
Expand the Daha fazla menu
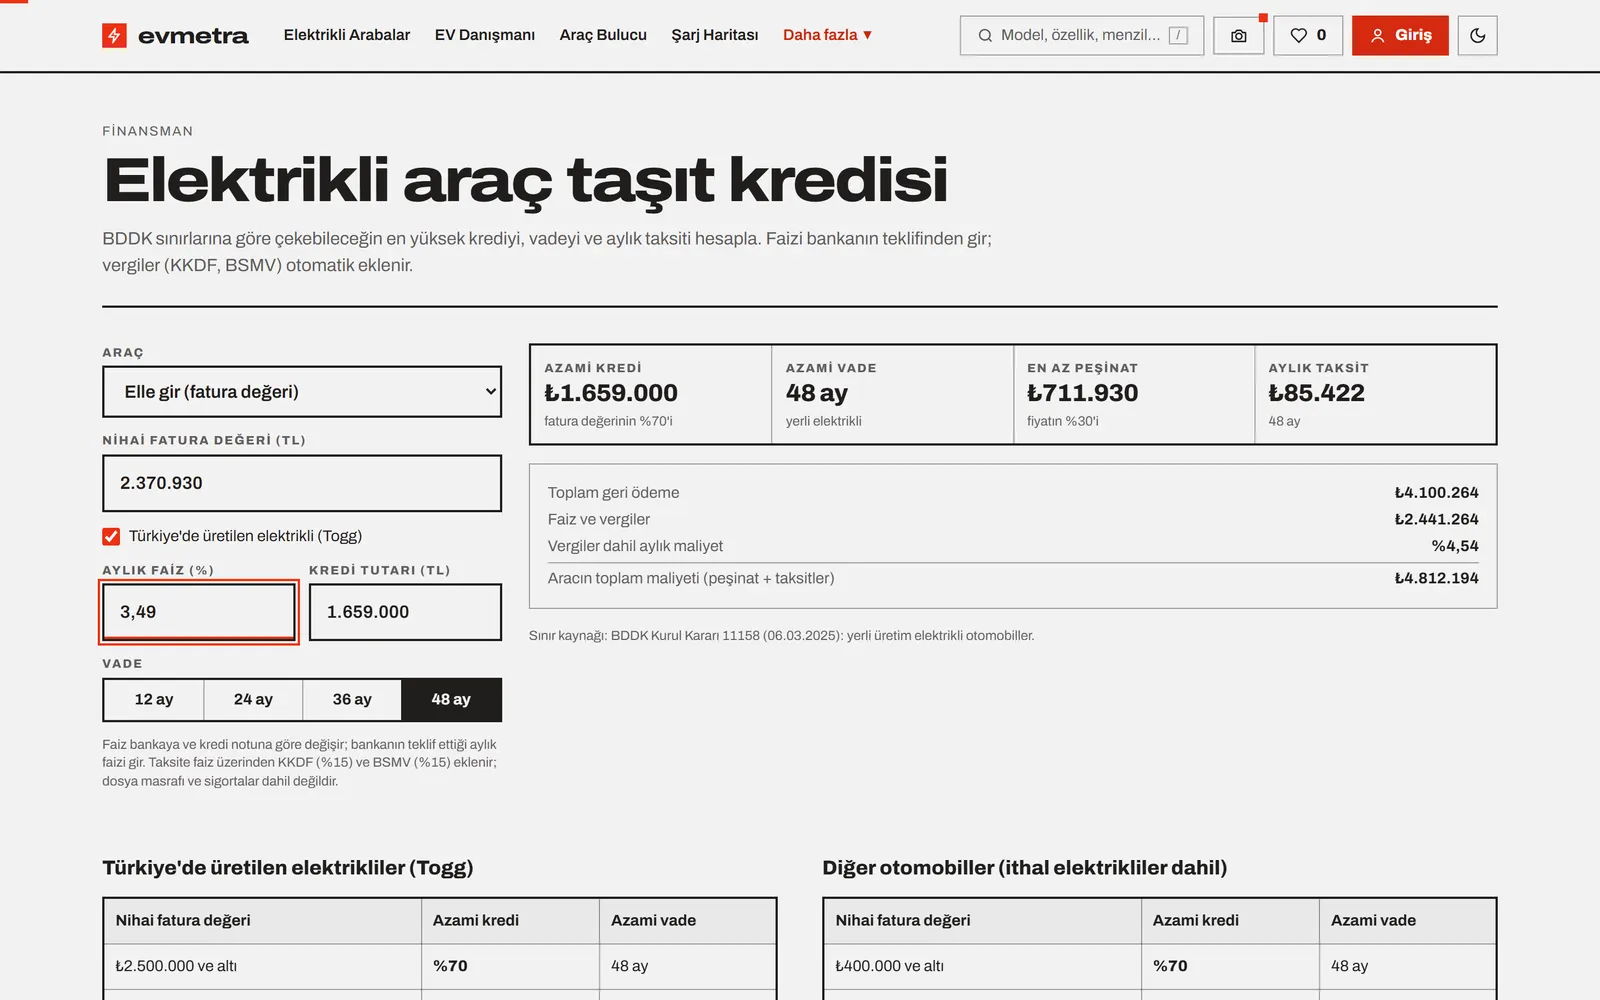827,35
